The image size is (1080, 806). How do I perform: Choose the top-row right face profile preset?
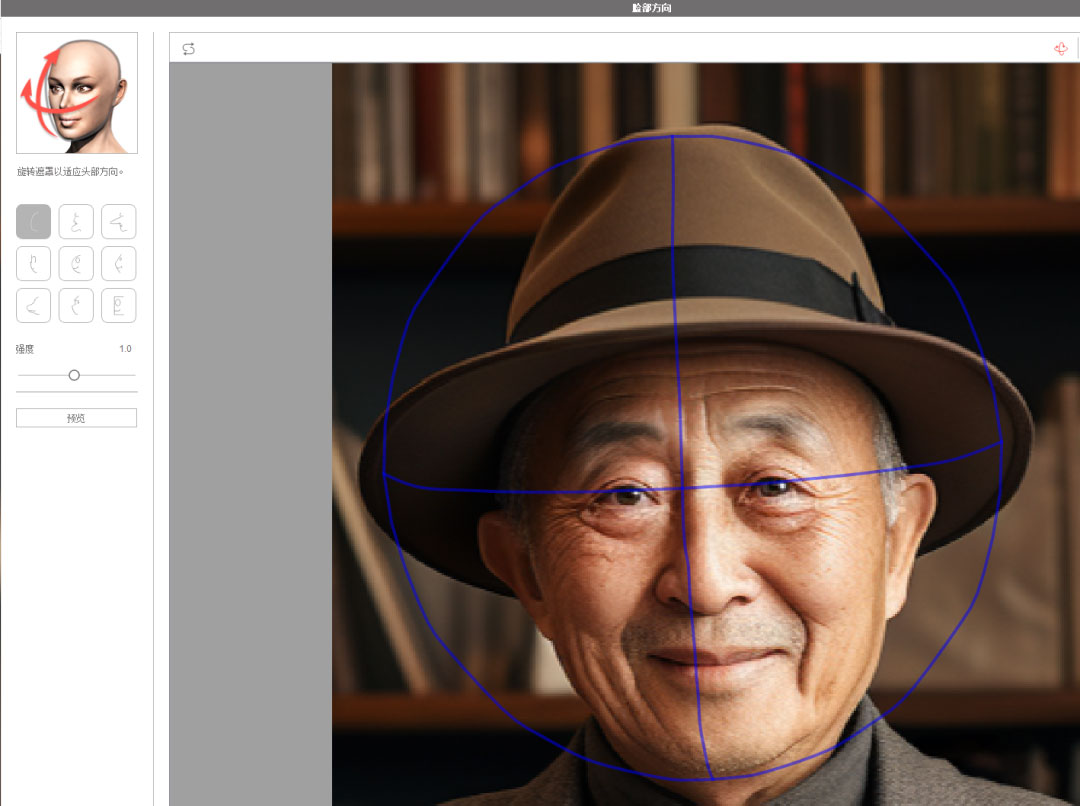[119, 221]
